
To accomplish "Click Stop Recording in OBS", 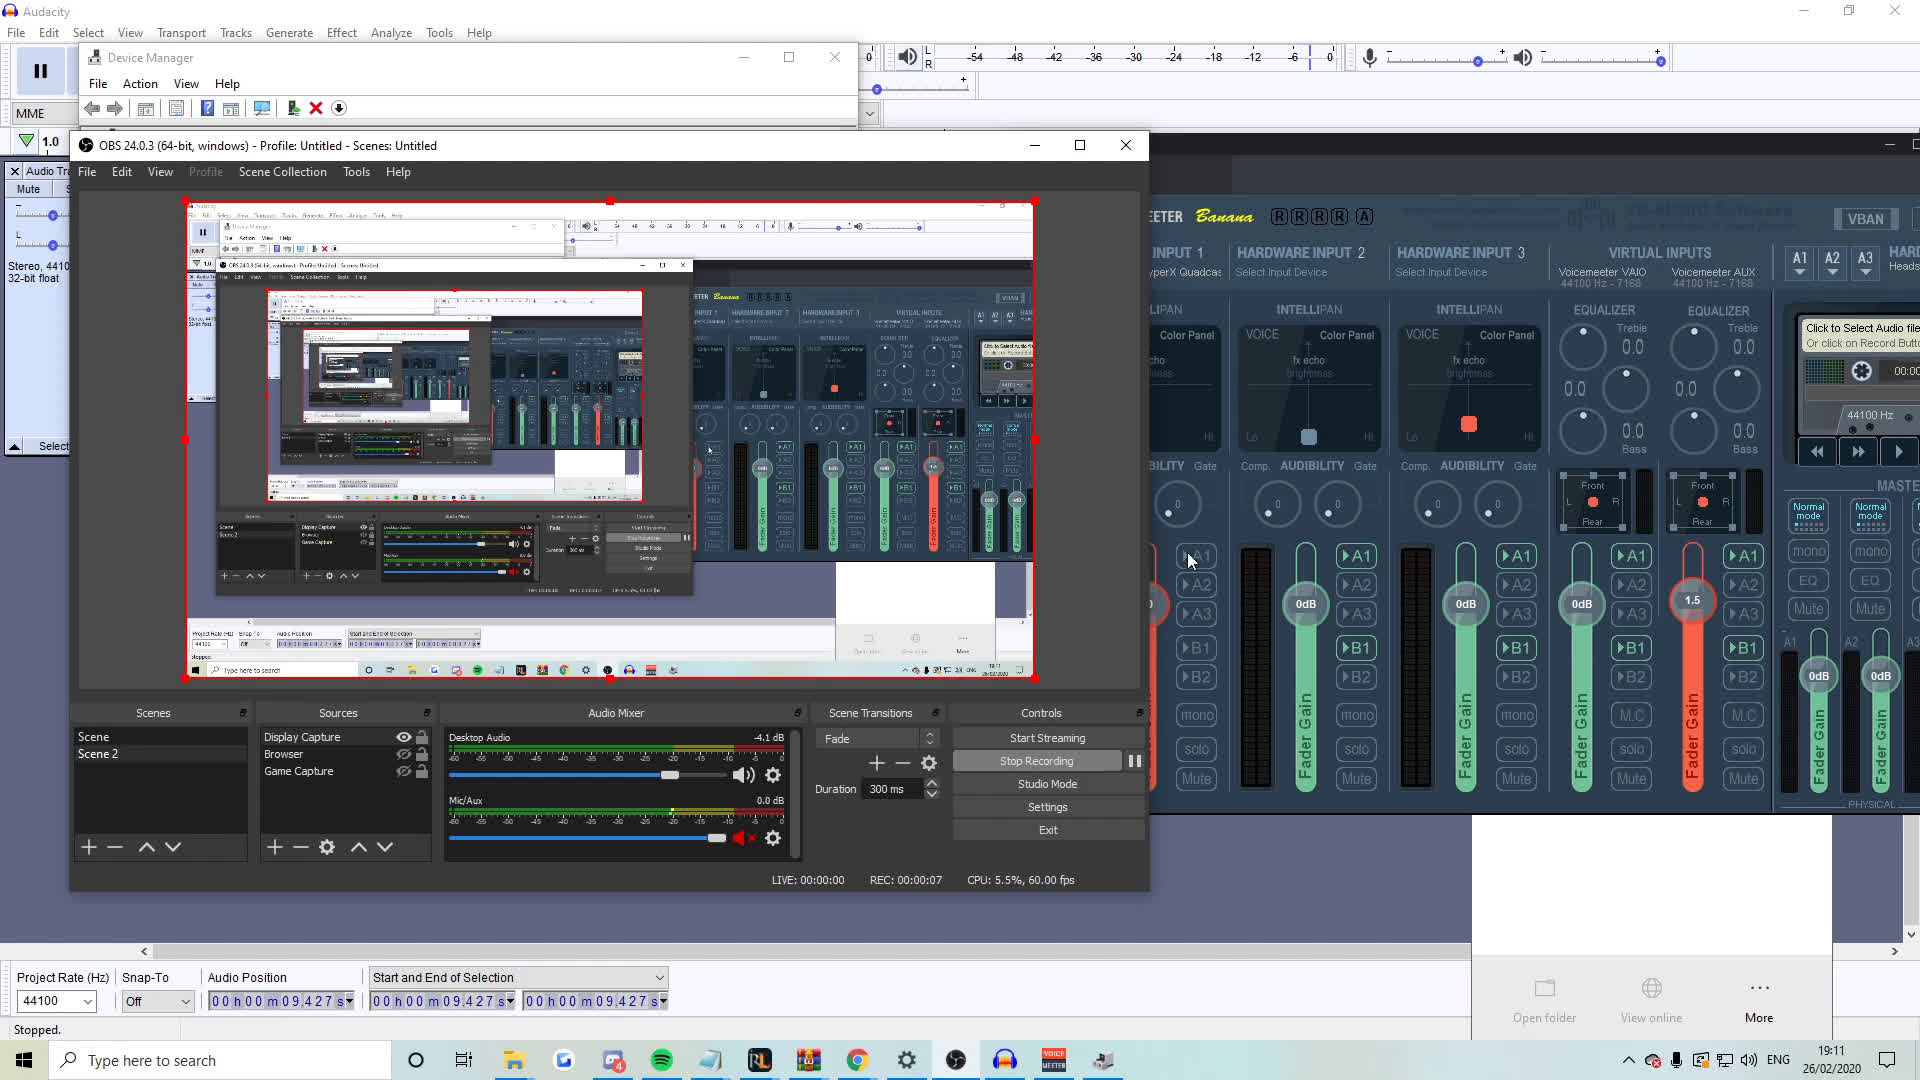I will click(x=1036, y=761).
